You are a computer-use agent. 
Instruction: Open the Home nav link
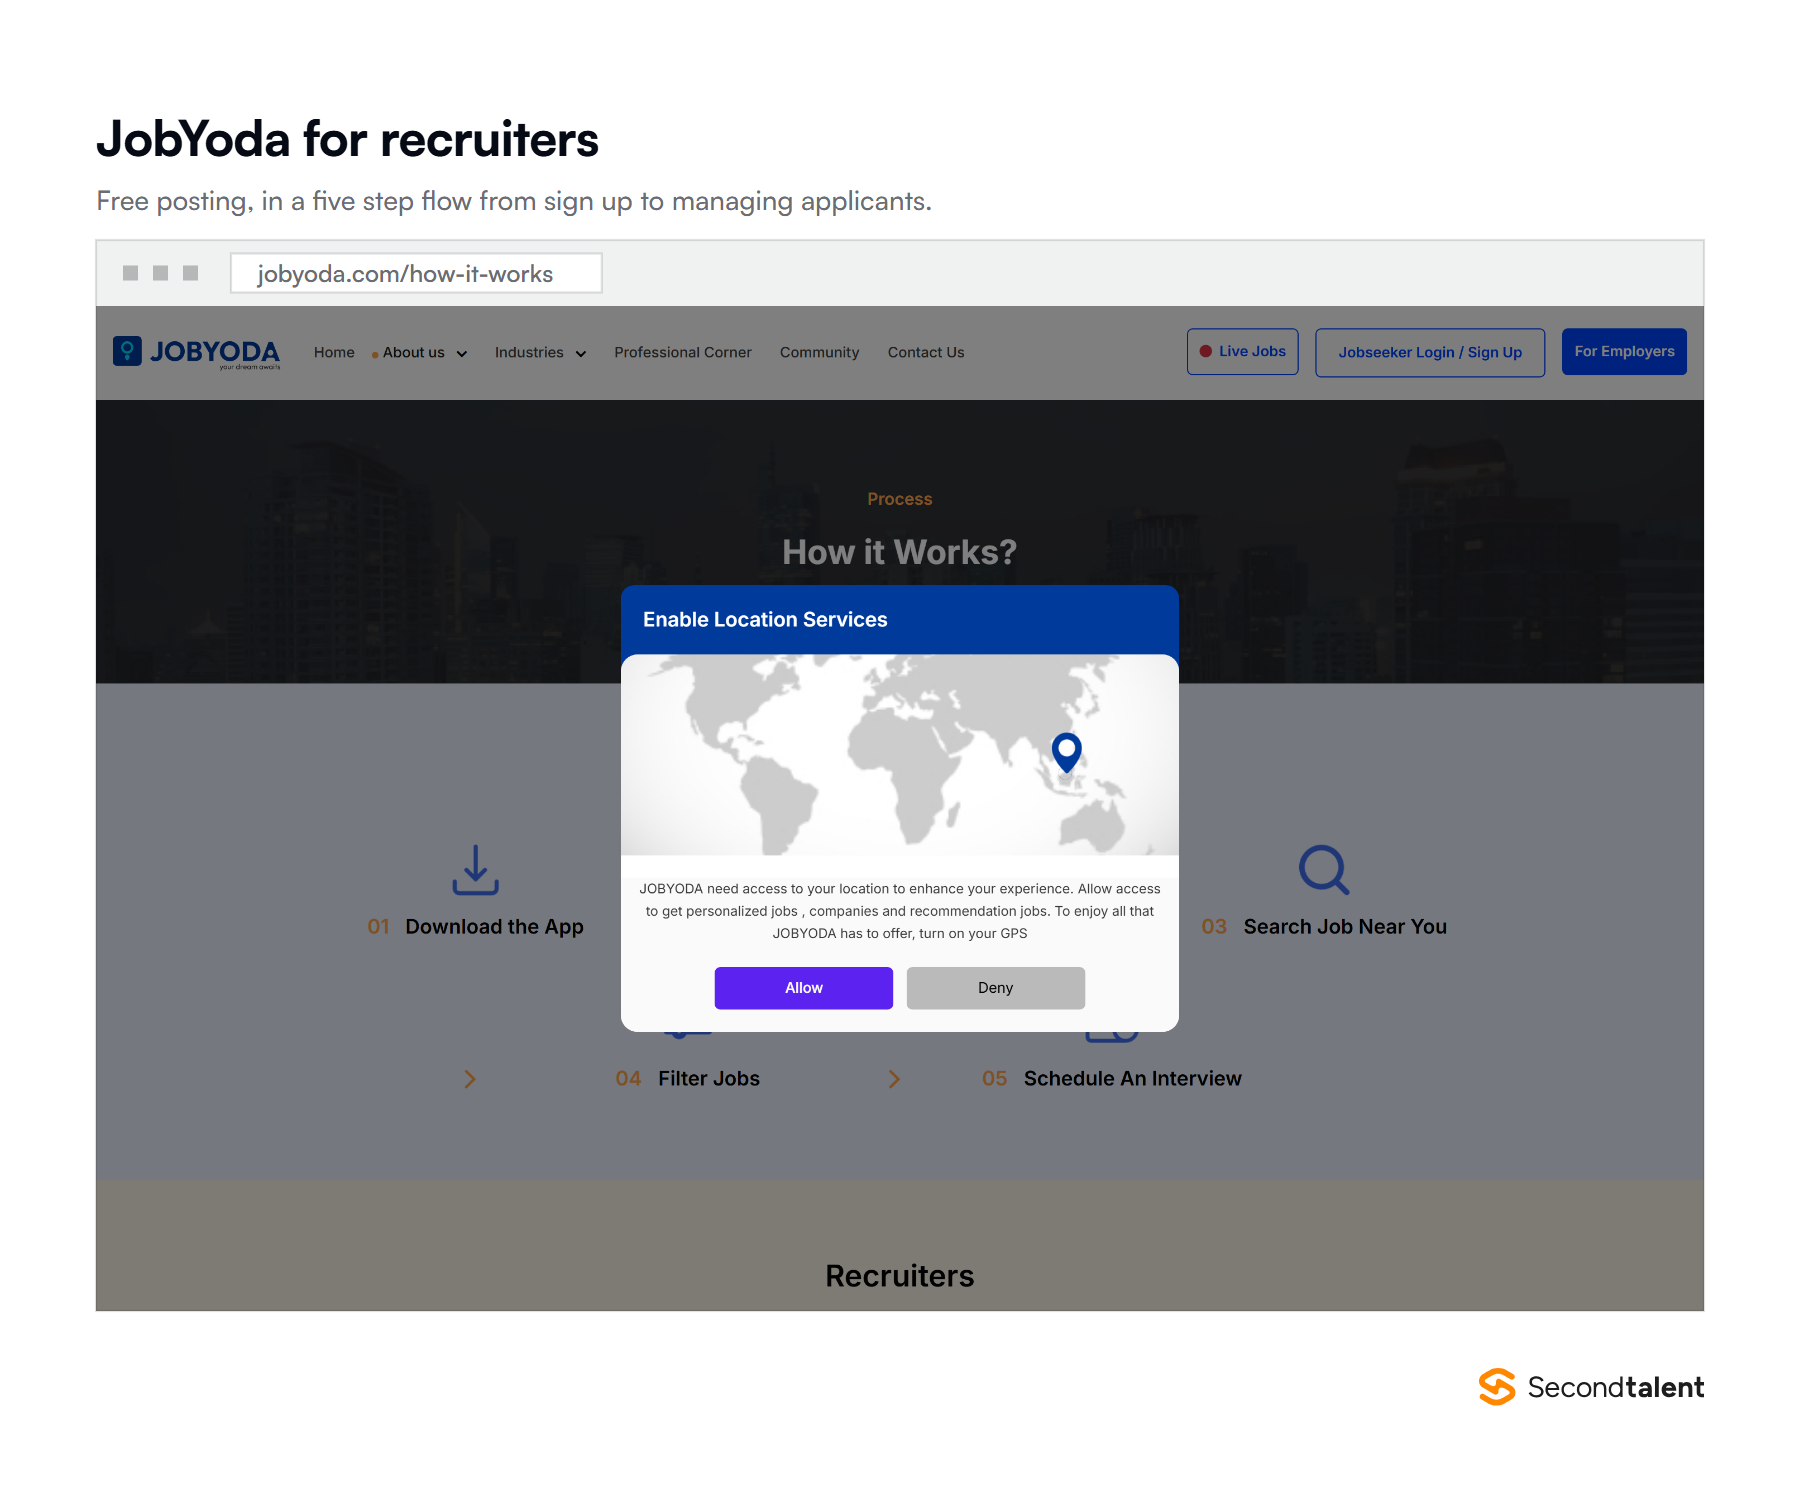(334, 352)
